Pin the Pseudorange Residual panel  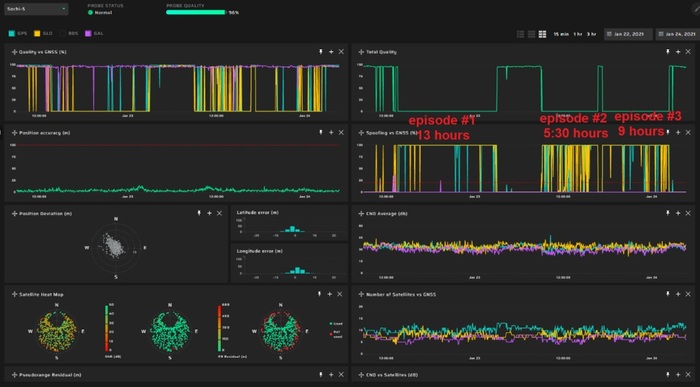click(321, 375)
